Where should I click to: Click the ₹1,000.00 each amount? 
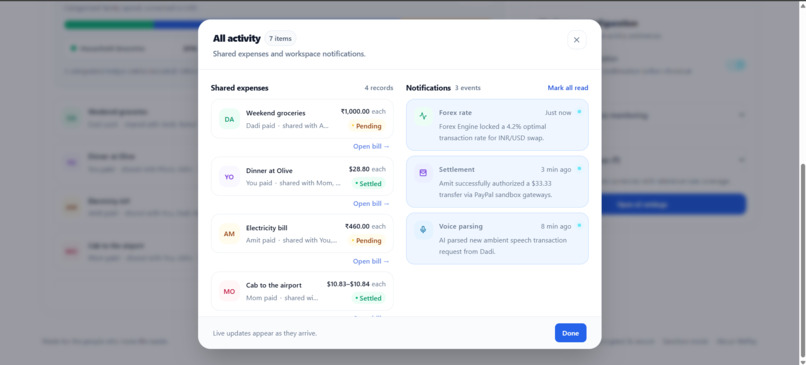363,112
